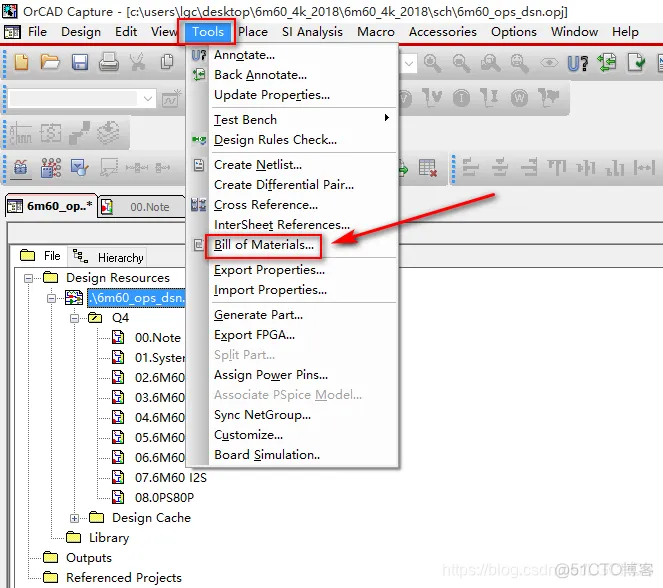The height and width of the screenshot is (588, 663).
Task: Click the distribute horizontally icon
Action: (x=644, y=167)
